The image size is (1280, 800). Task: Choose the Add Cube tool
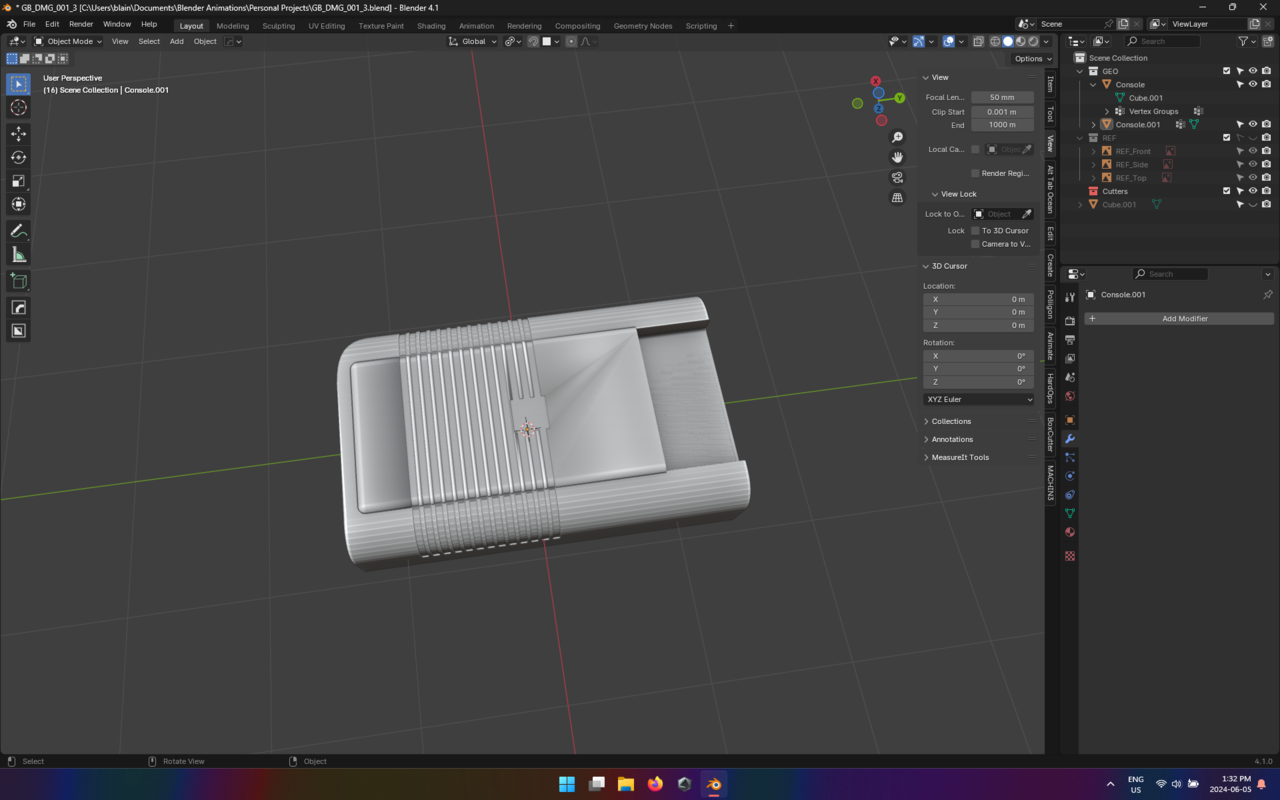[18, 281]
